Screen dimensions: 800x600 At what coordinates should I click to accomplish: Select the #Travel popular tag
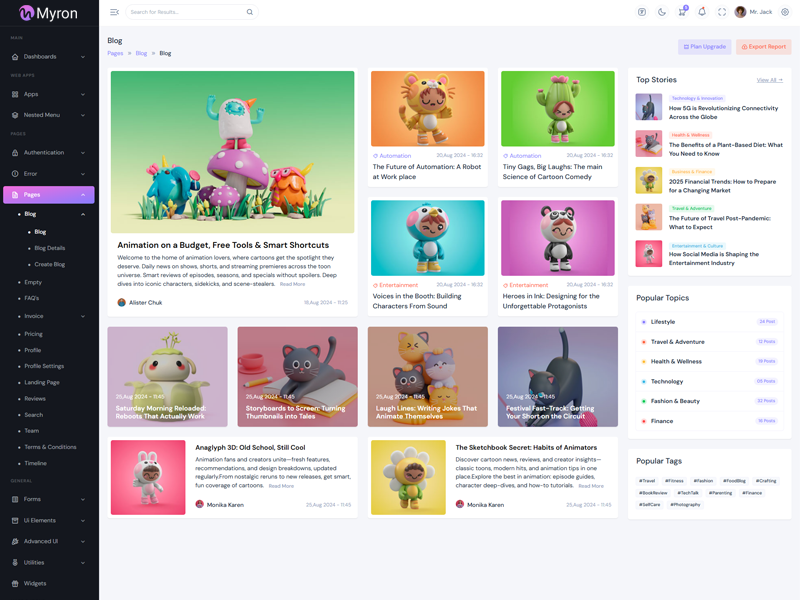coord(647,481)
